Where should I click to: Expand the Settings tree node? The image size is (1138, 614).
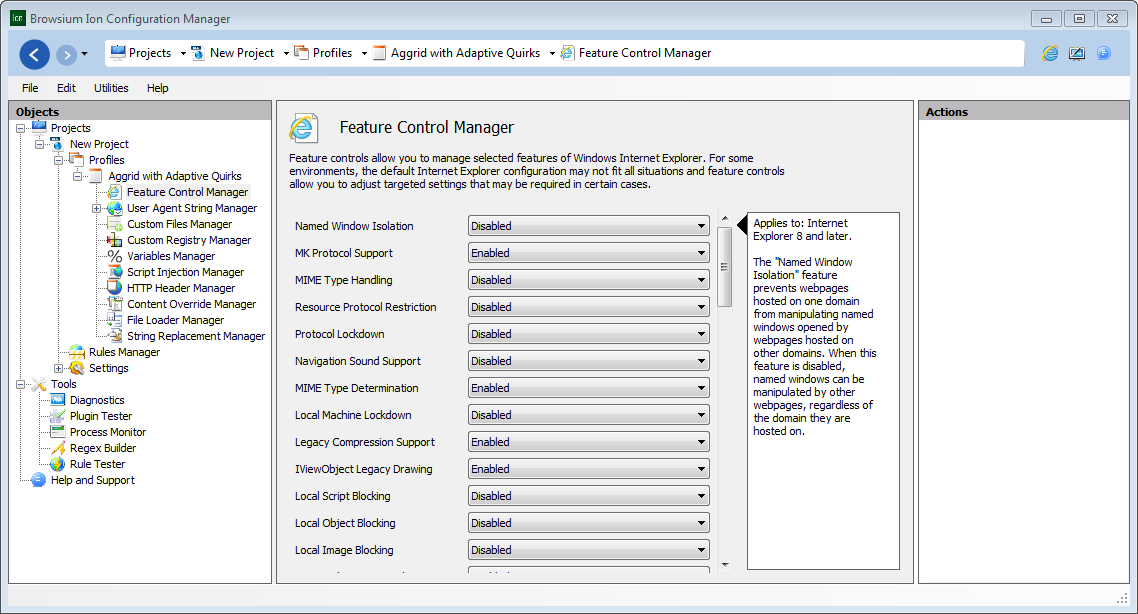click(58, 368)
